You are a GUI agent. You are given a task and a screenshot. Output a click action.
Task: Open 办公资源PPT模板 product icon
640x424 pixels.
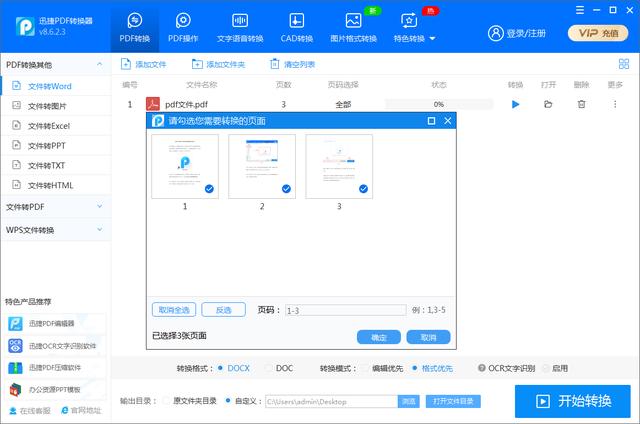[16, 390]
